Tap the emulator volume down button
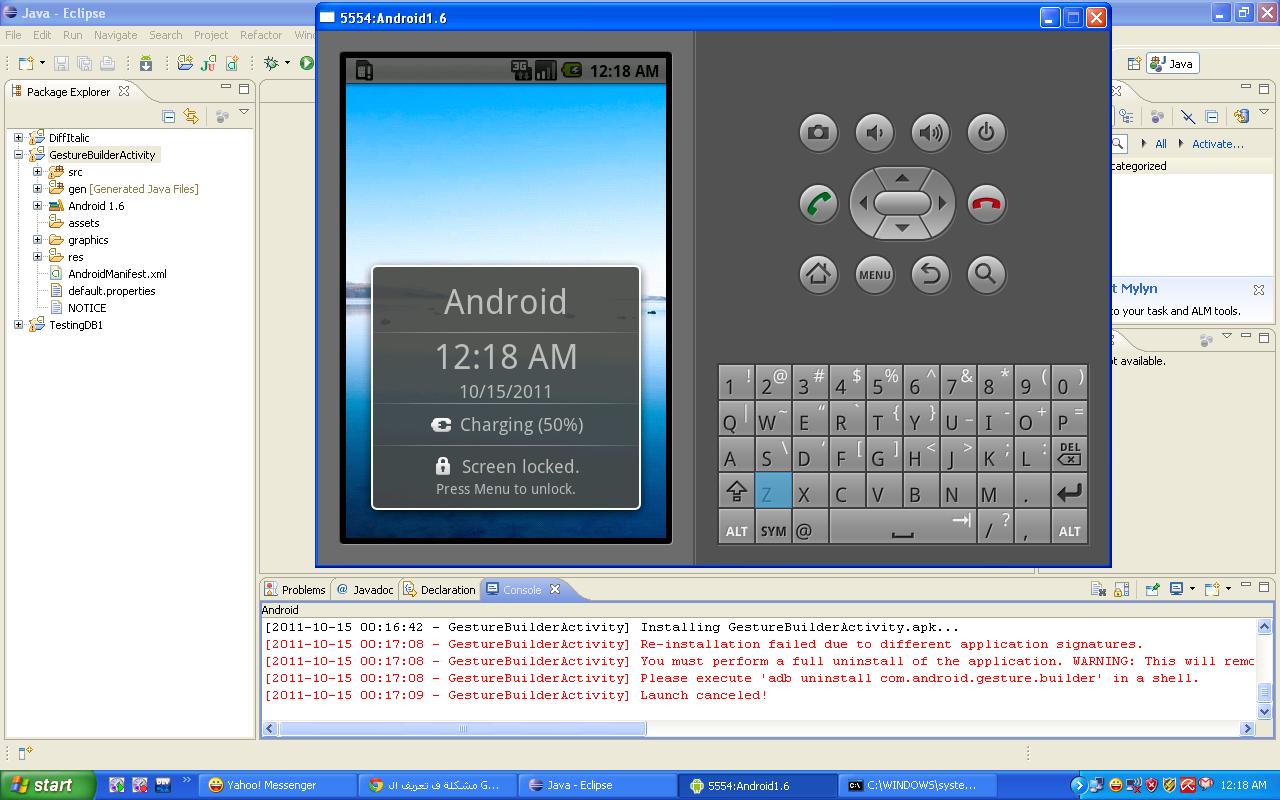Image resolution: width=1280 pixels, height=800 pixels. click(x=874, y=132)
